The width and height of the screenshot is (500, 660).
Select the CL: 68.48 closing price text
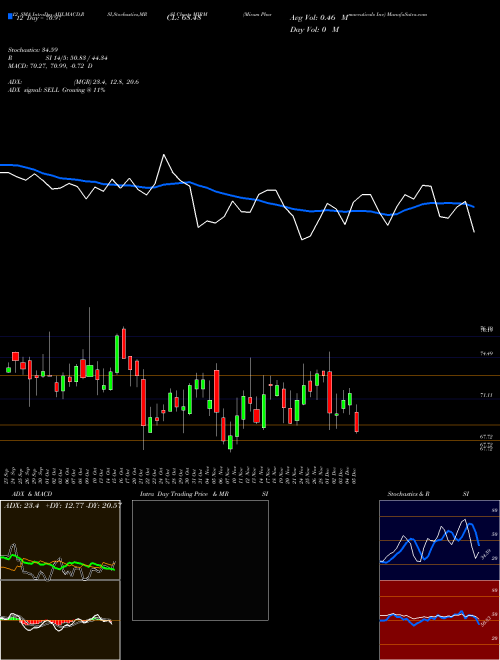tap(182, 18)
